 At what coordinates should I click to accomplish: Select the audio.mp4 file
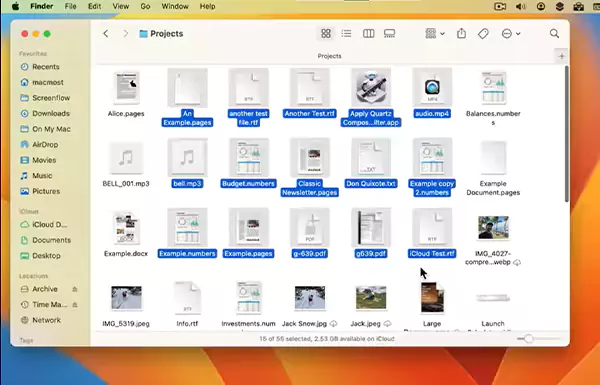[432, 93]
